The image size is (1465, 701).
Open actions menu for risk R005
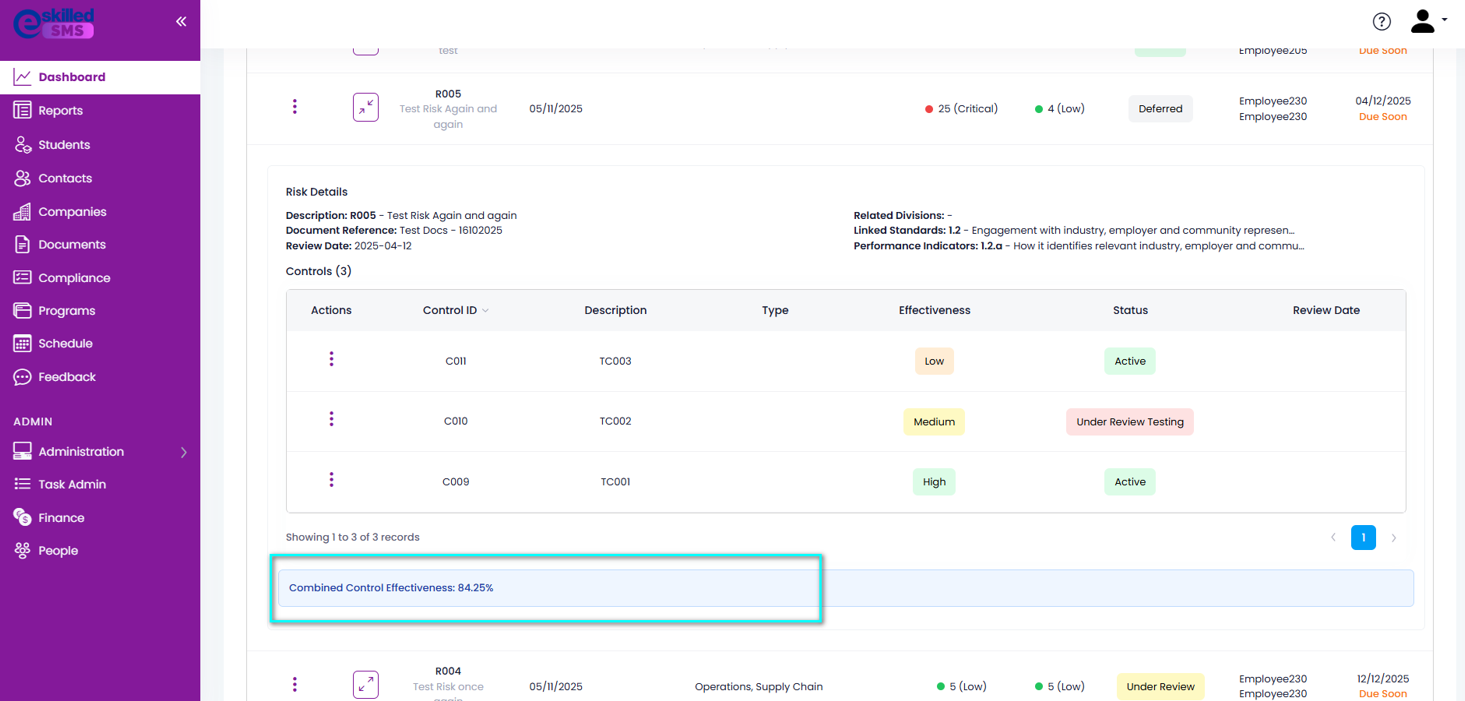294,107
